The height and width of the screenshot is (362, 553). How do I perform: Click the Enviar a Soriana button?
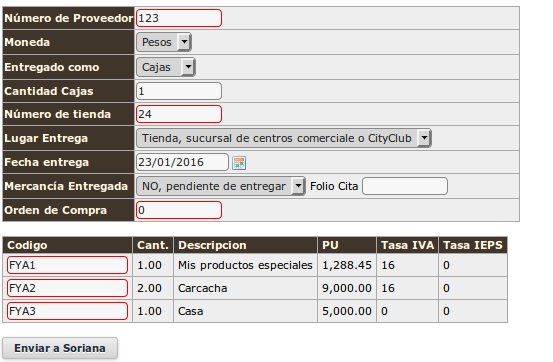(60, 348)
